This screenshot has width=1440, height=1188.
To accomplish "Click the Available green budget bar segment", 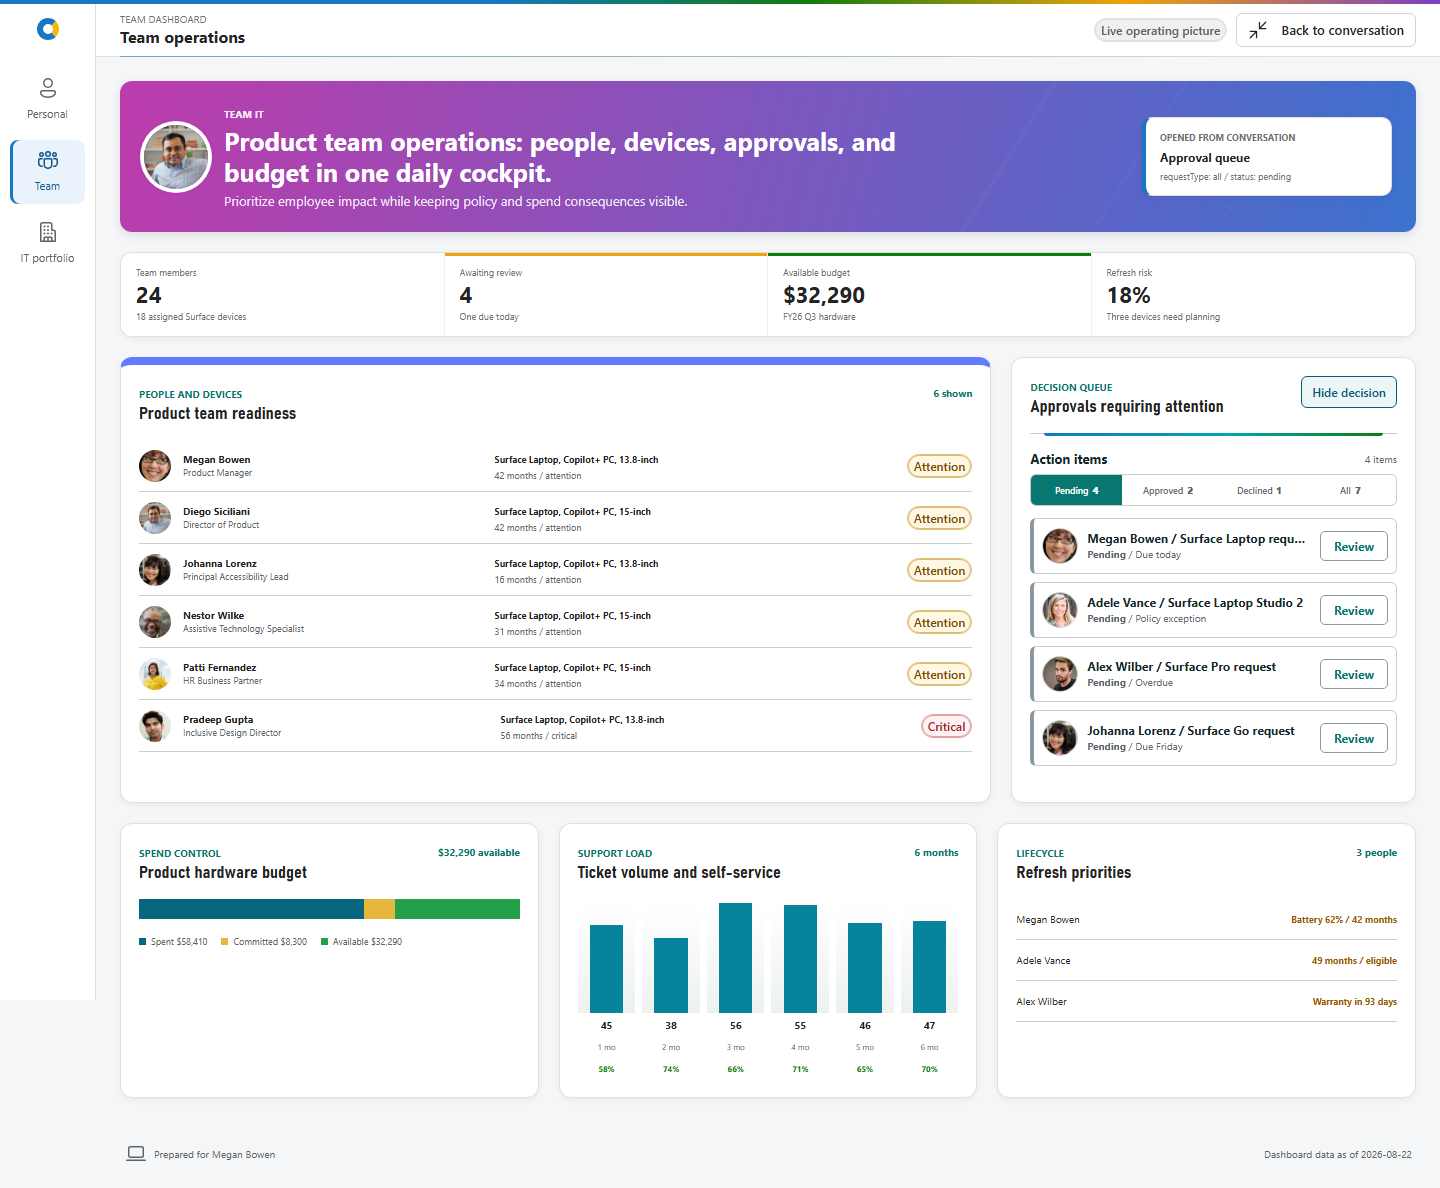I will 457,909.
